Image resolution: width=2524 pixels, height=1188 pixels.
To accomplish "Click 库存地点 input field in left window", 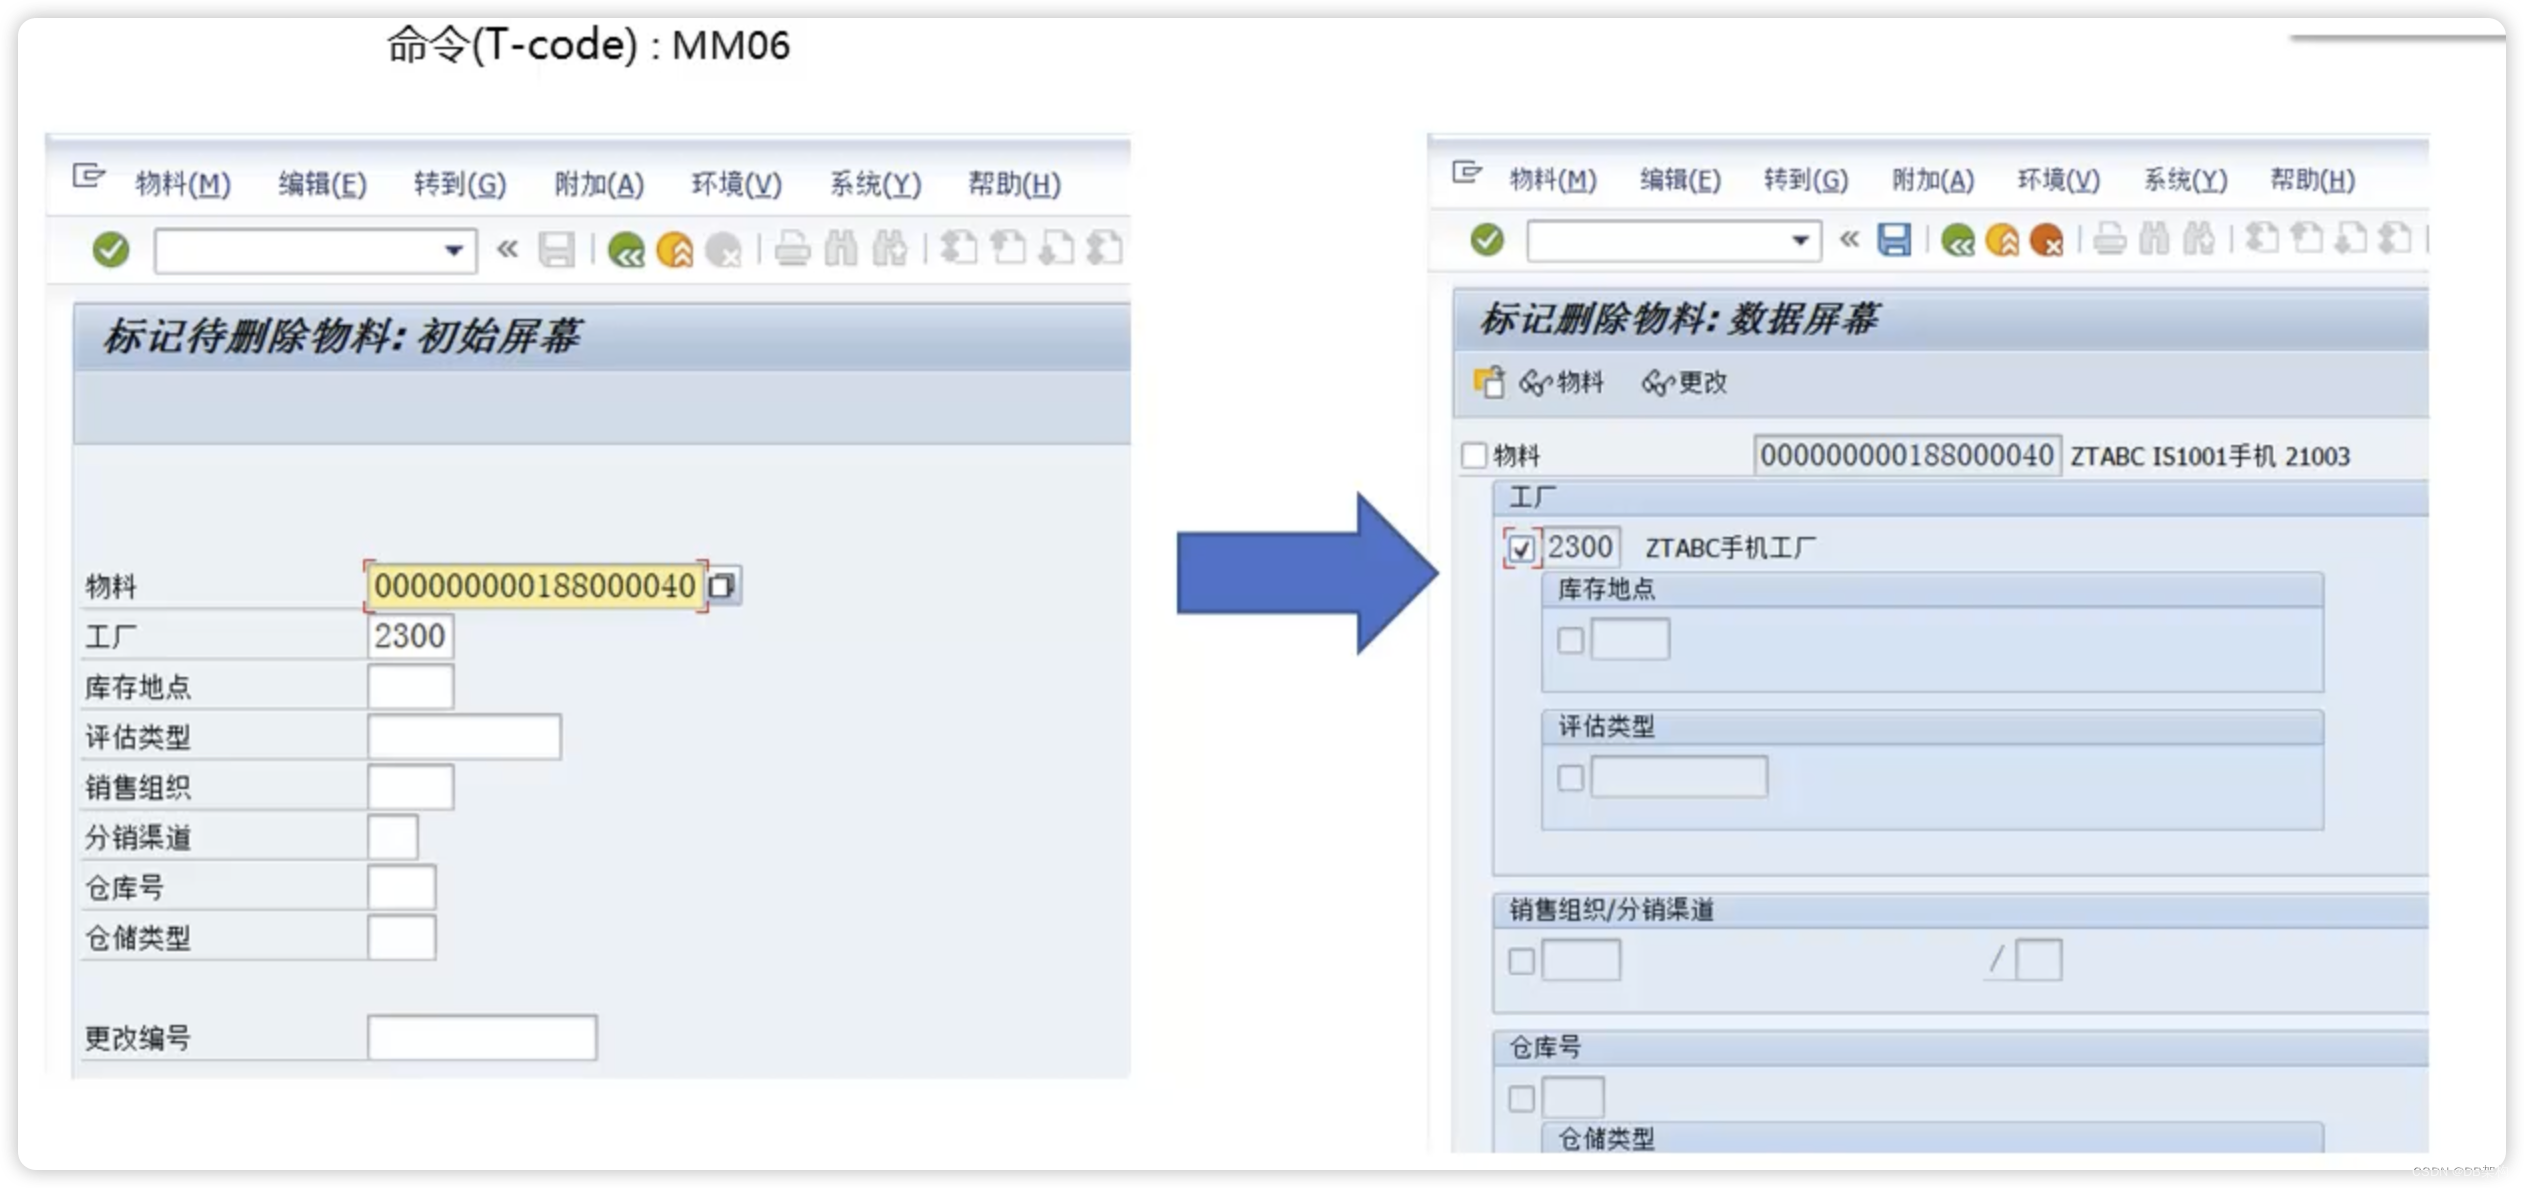I will [x=410, y=687].
